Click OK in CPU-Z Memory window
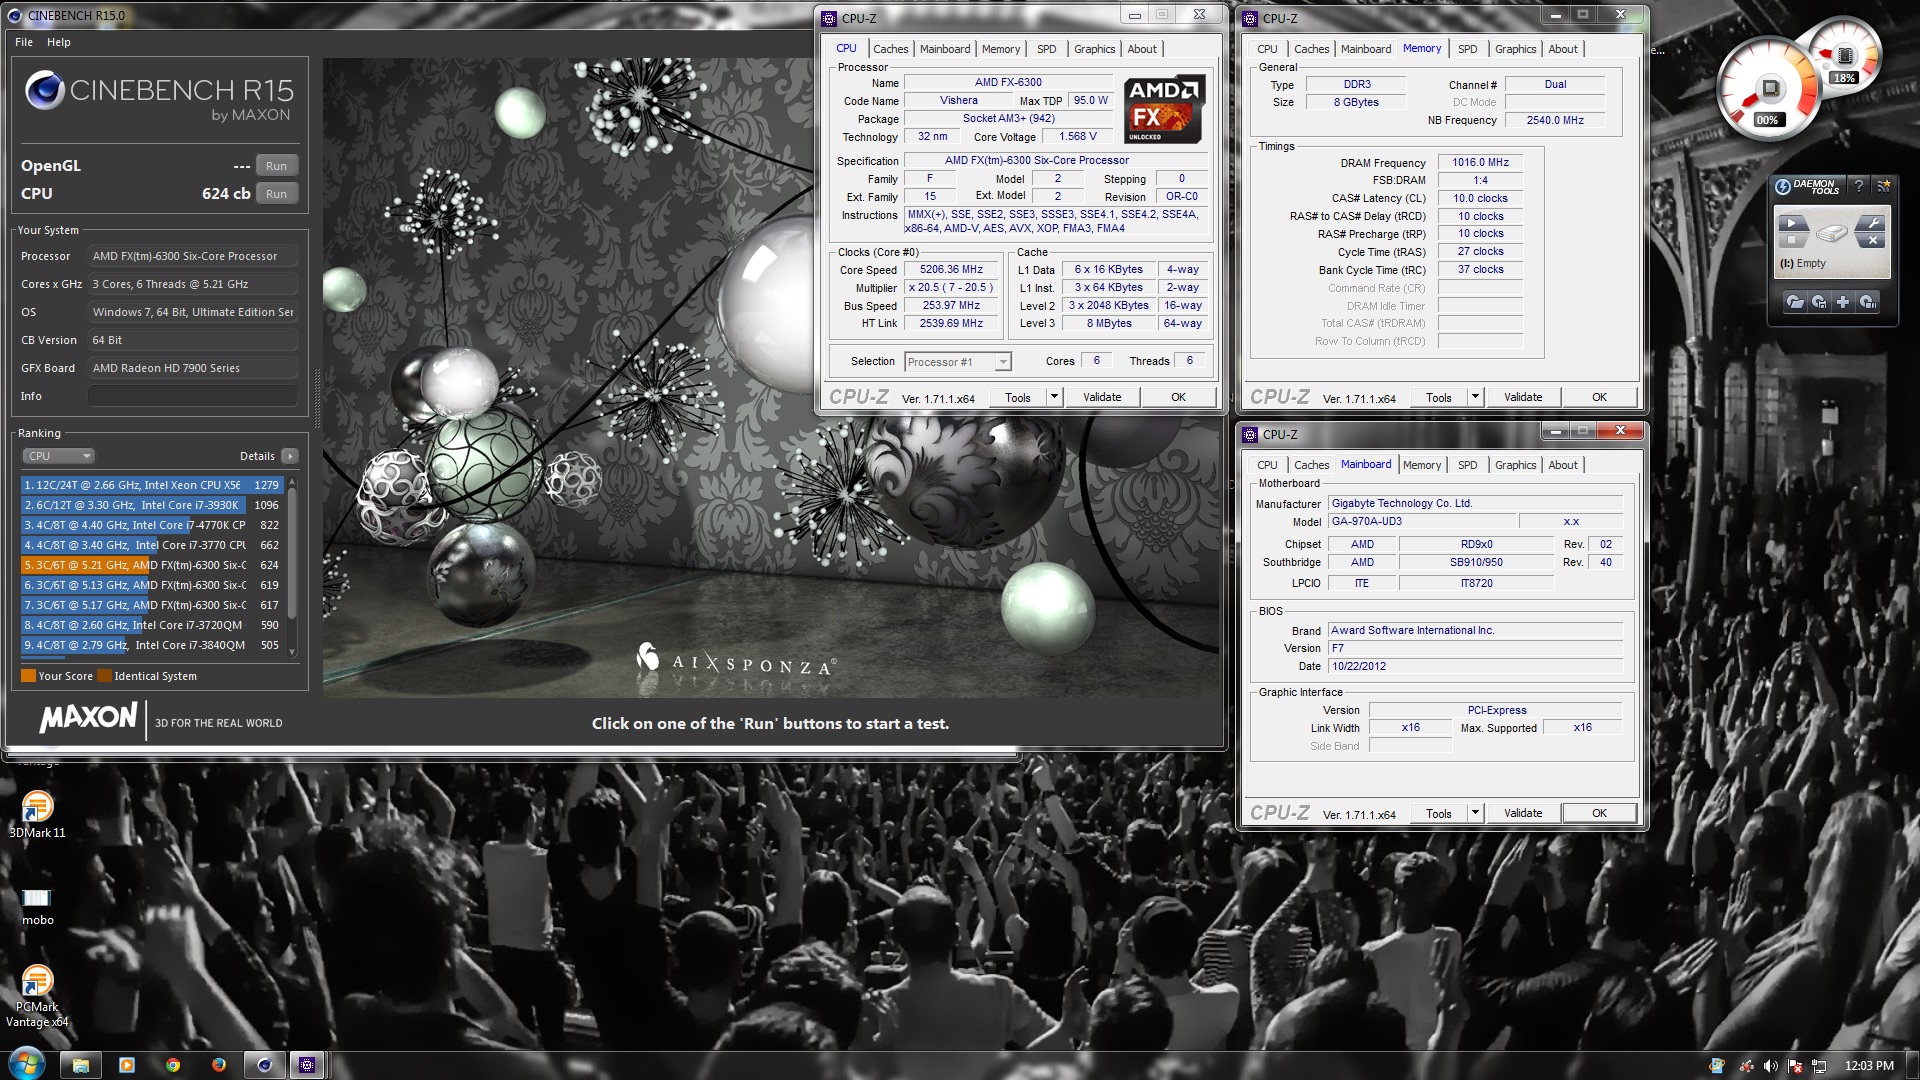This screenshot has width=1920, height=1080. (1599, 397)
